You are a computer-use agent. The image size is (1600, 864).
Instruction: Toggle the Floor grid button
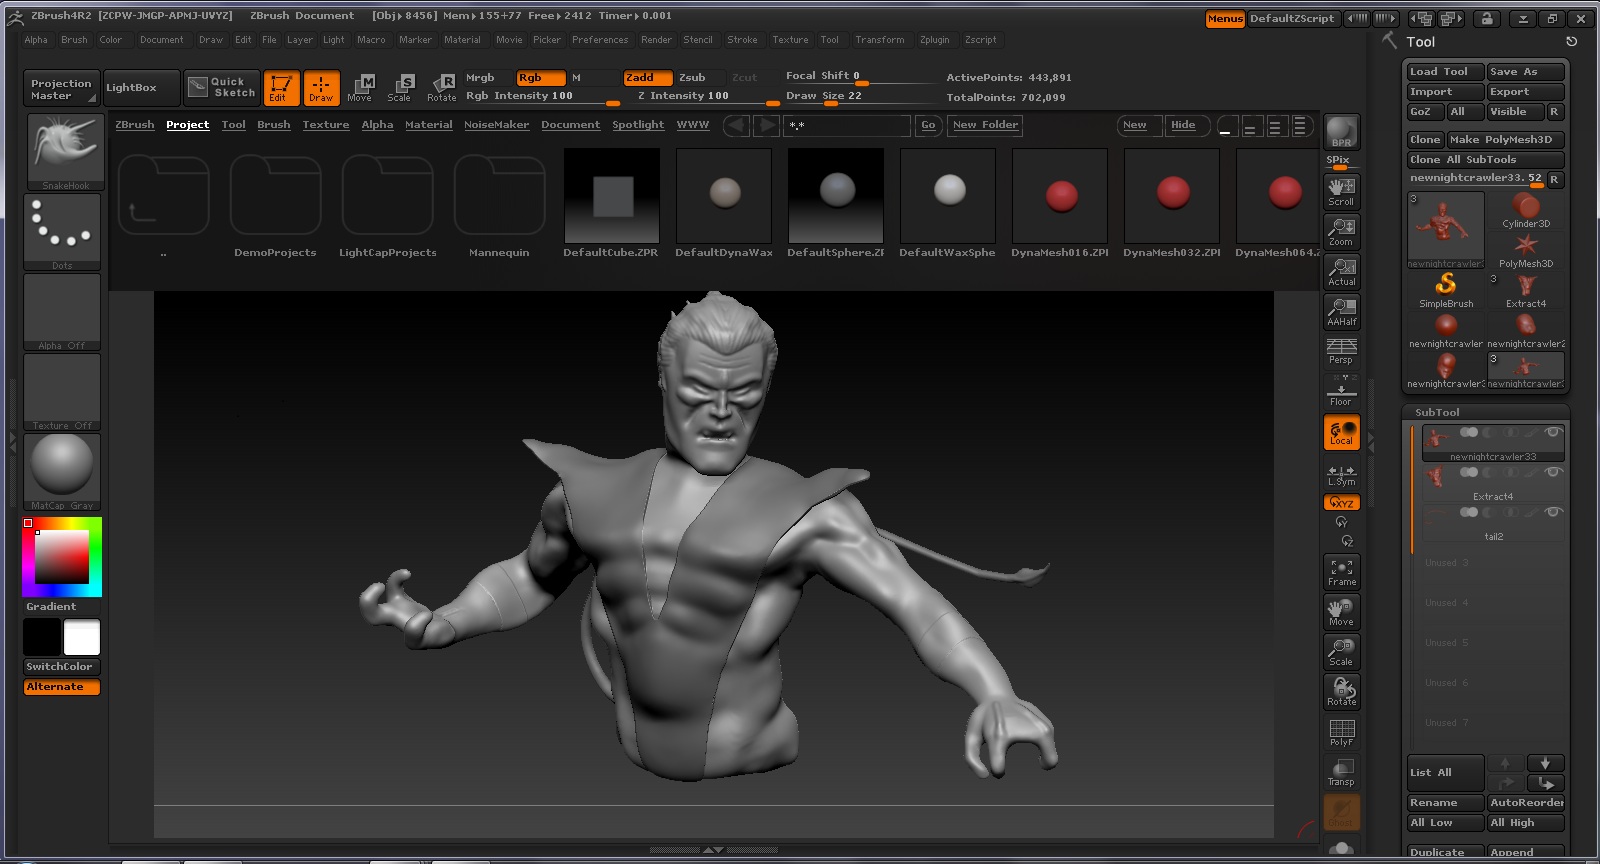[1341, 391]
